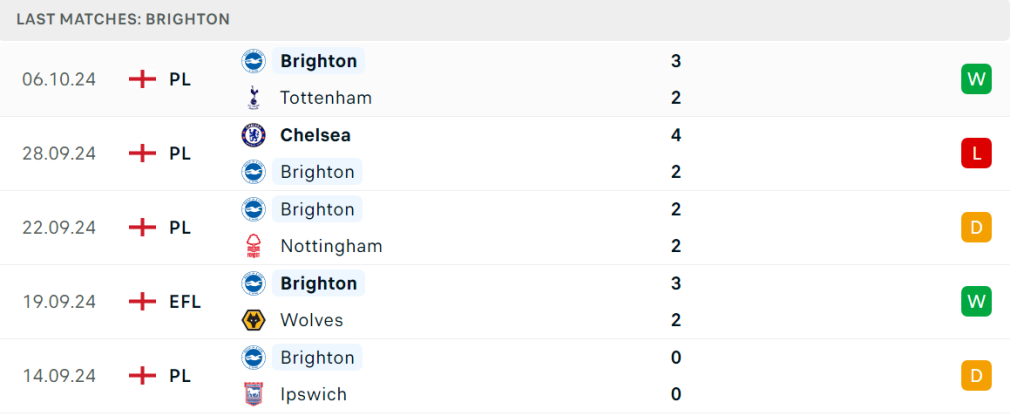The image size is (1024, 416).
Task: Click orange D badge for Nottingham match
Action: click(x=976, y=227)
